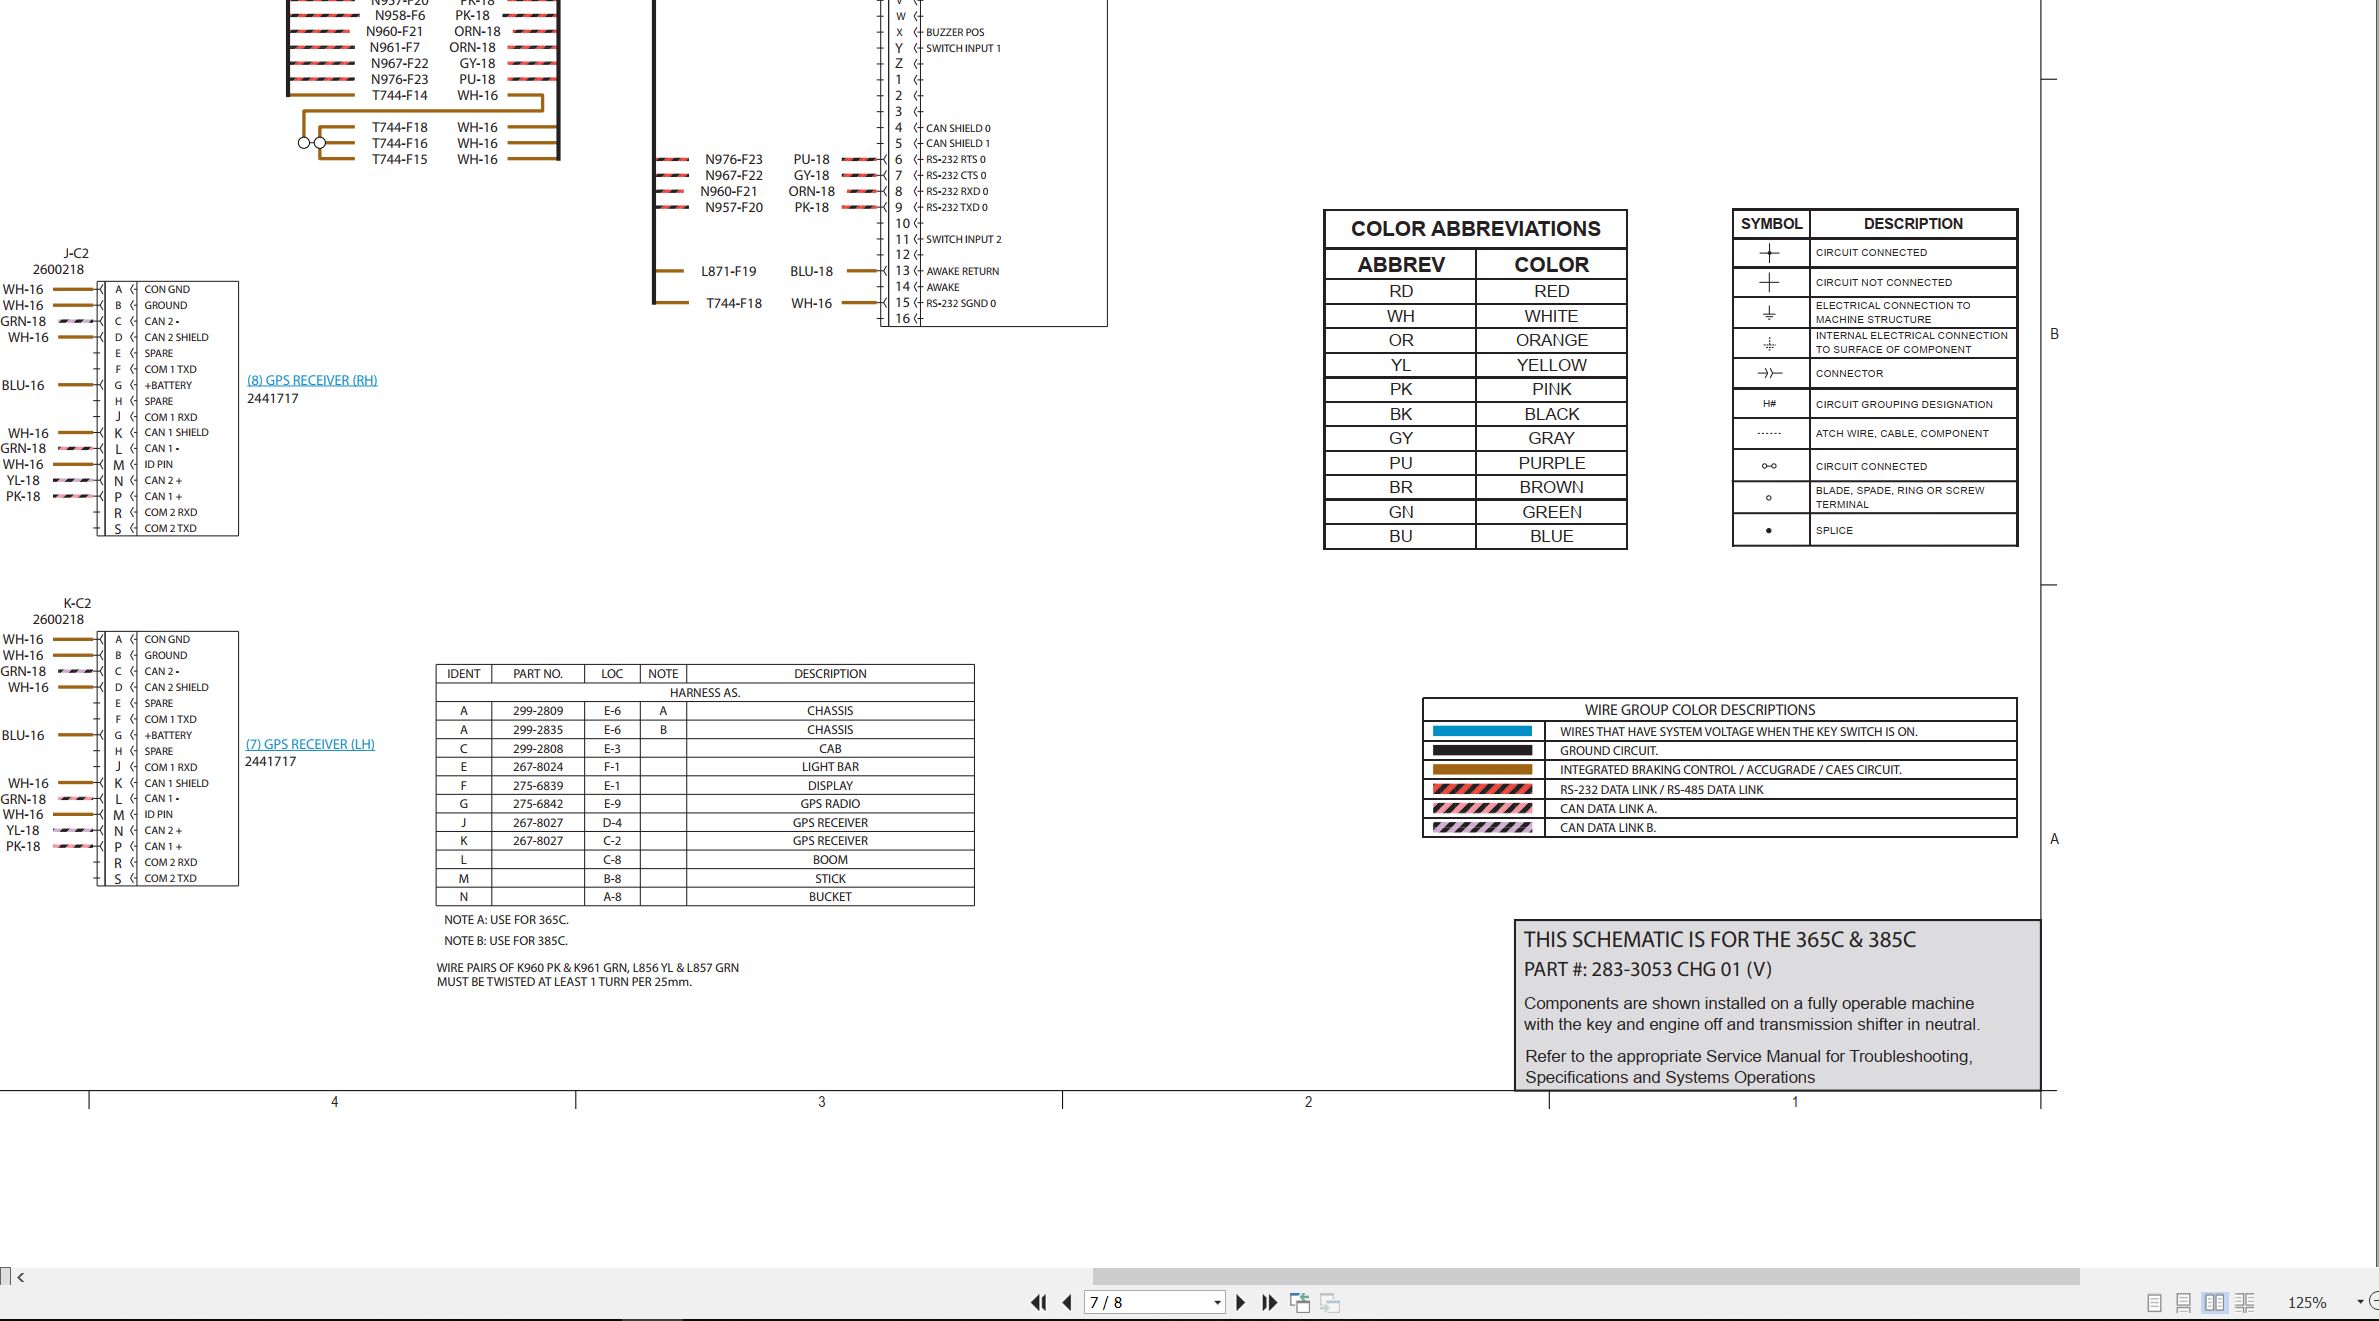Viewport: 2379px width, 1321px height.
Task: Click part number 299-2809 in the harness table
Action: (538, 711)
